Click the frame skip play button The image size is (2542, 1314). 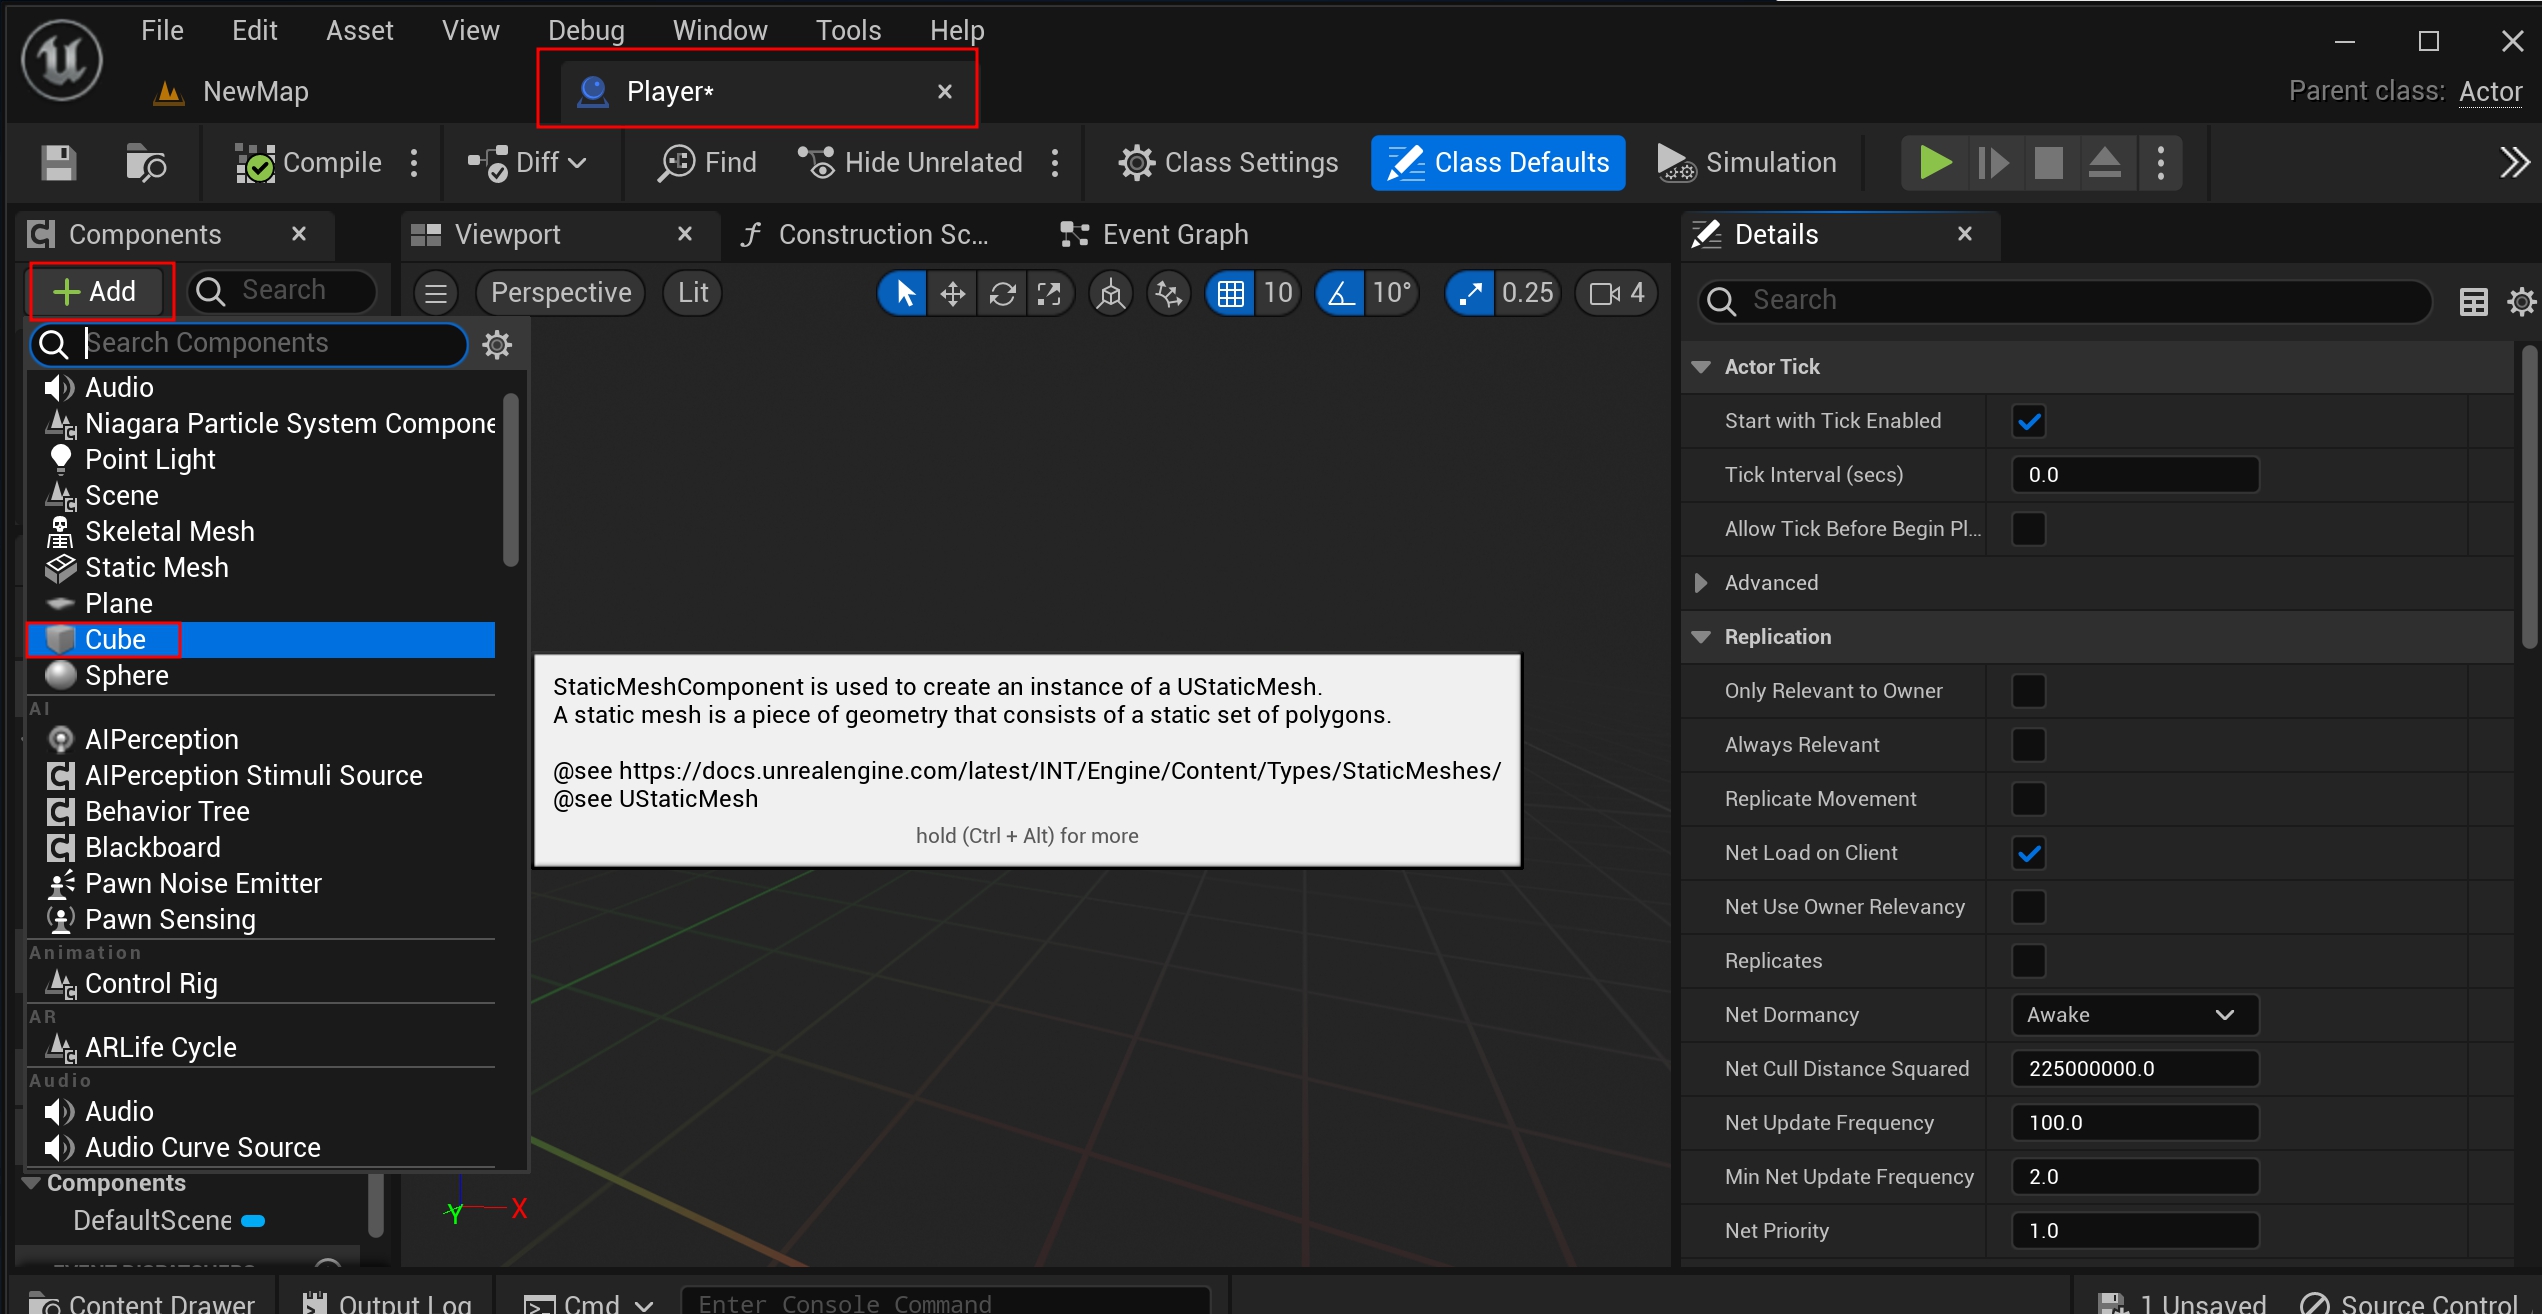tap(1992, 162)
